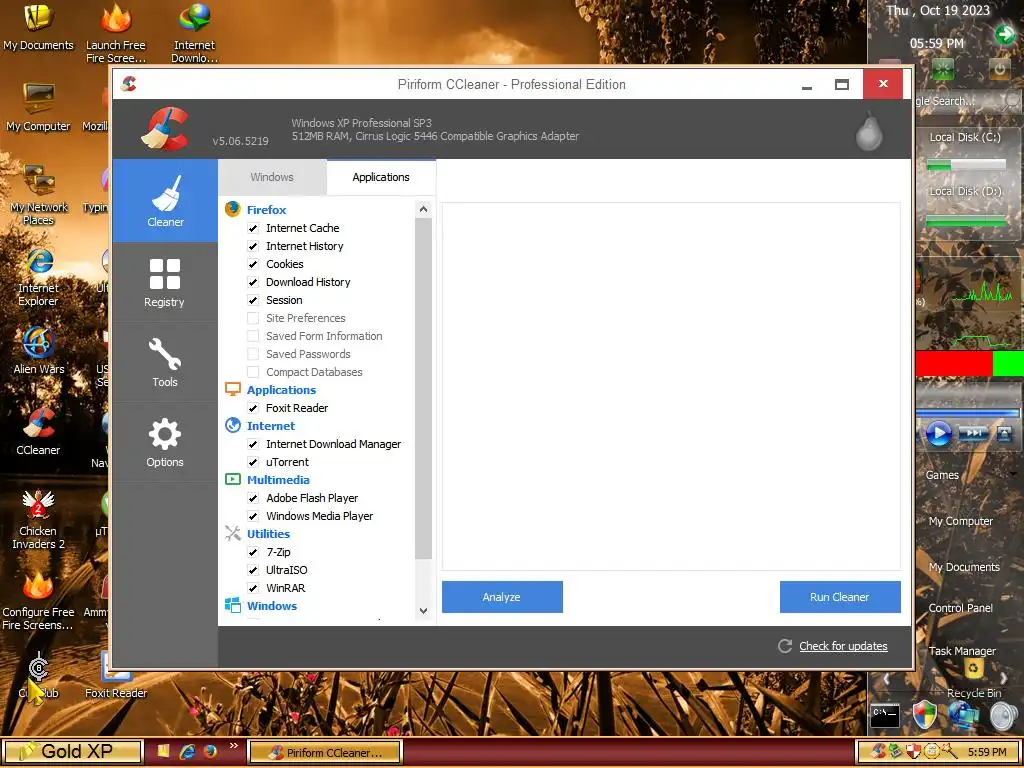1024x768 pixels.
Task: Open the Cleaner section in CCleaner sidebar
Action: pos(165,200)
